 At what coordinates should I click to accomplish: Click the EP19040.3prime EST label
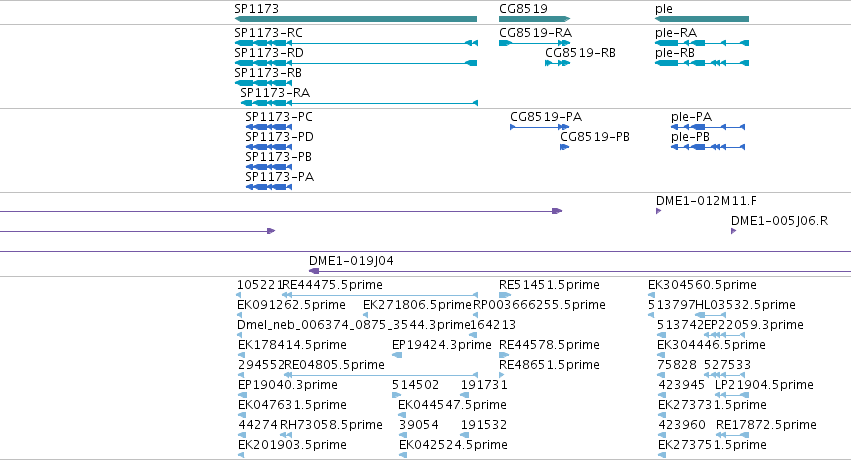pos(288,385)
